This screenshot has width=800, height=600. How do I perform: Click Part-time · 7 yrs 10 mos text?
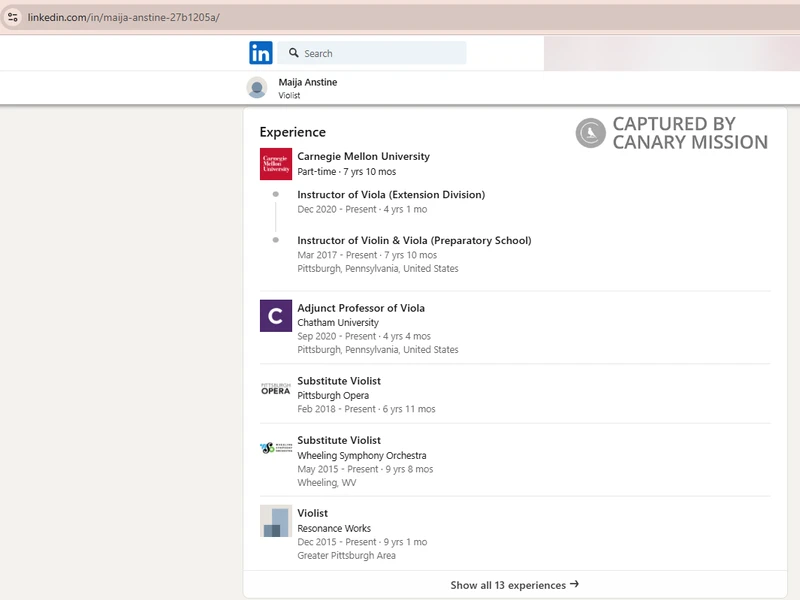346,171
